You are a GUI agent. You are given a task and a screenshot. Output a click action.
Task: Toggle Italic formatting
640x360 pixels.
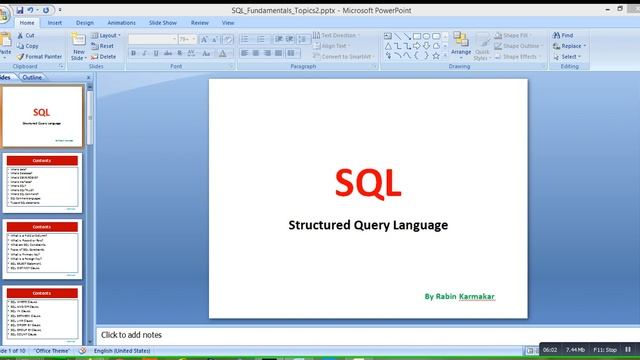(144, 53)
